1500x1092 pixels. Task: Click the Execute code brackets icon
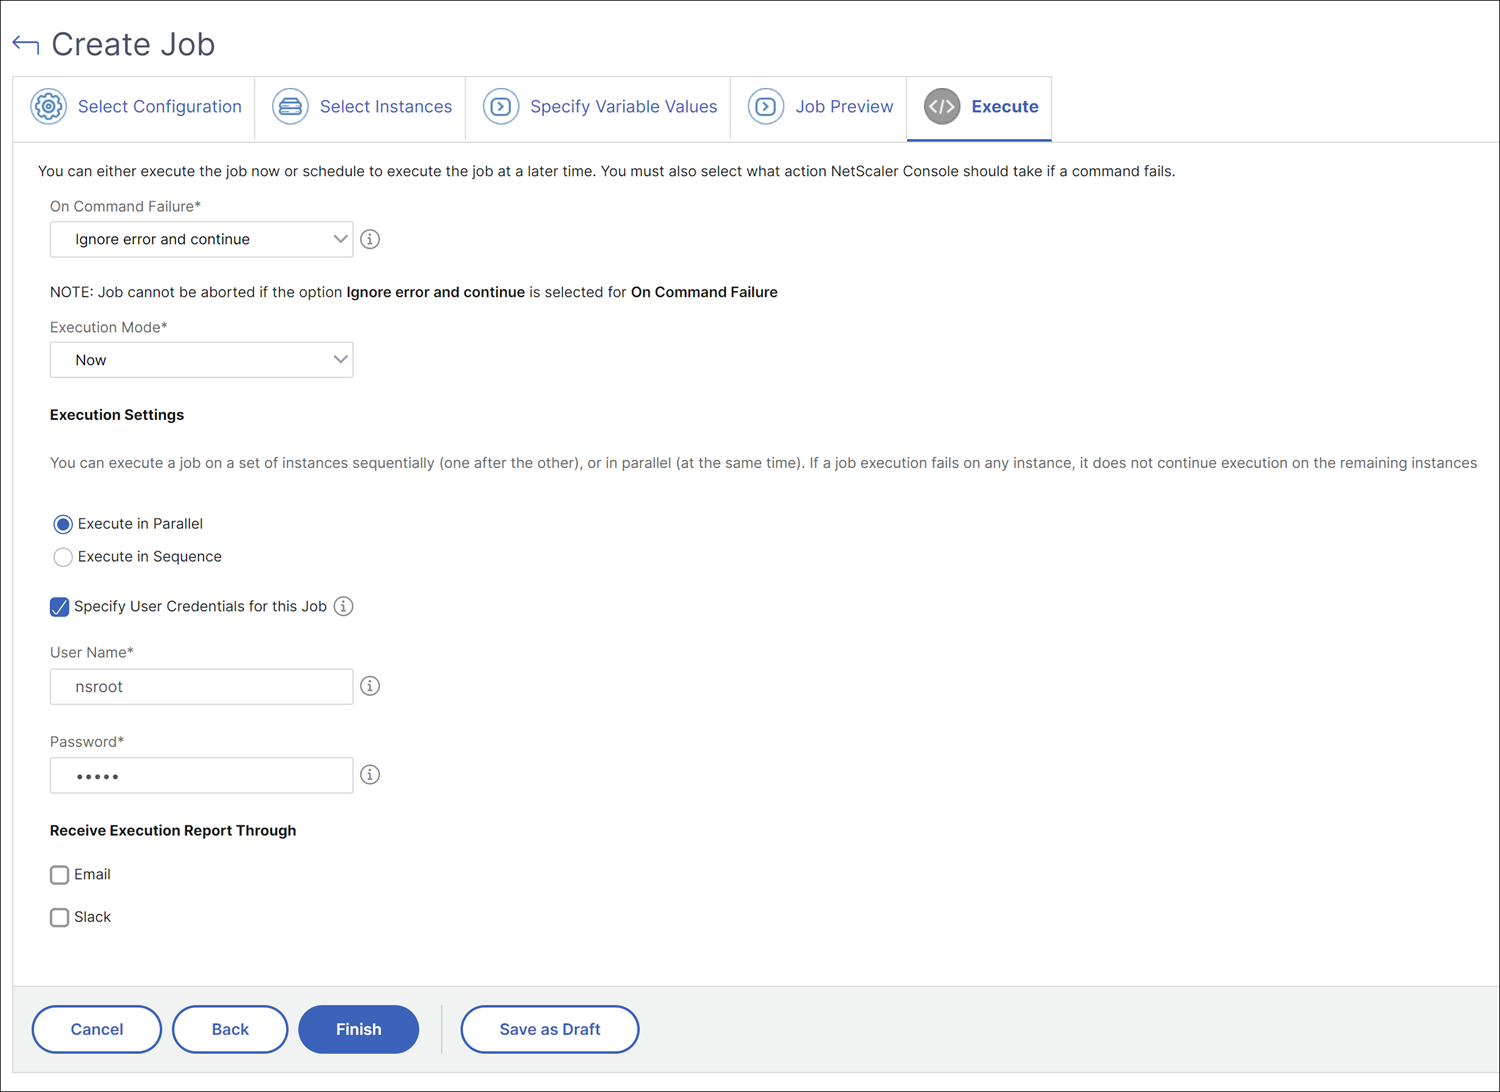[x=942, y=106]
